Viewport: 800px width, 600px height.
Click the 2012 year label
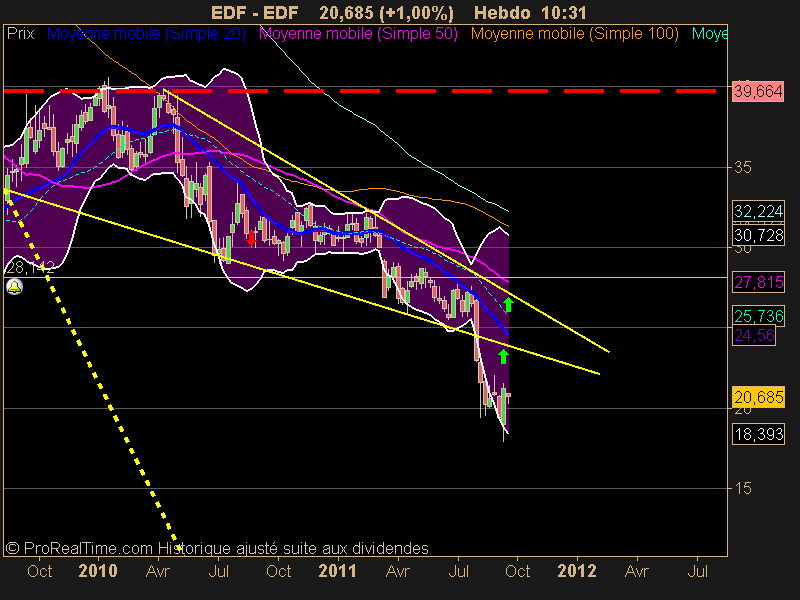pos(577,571)
